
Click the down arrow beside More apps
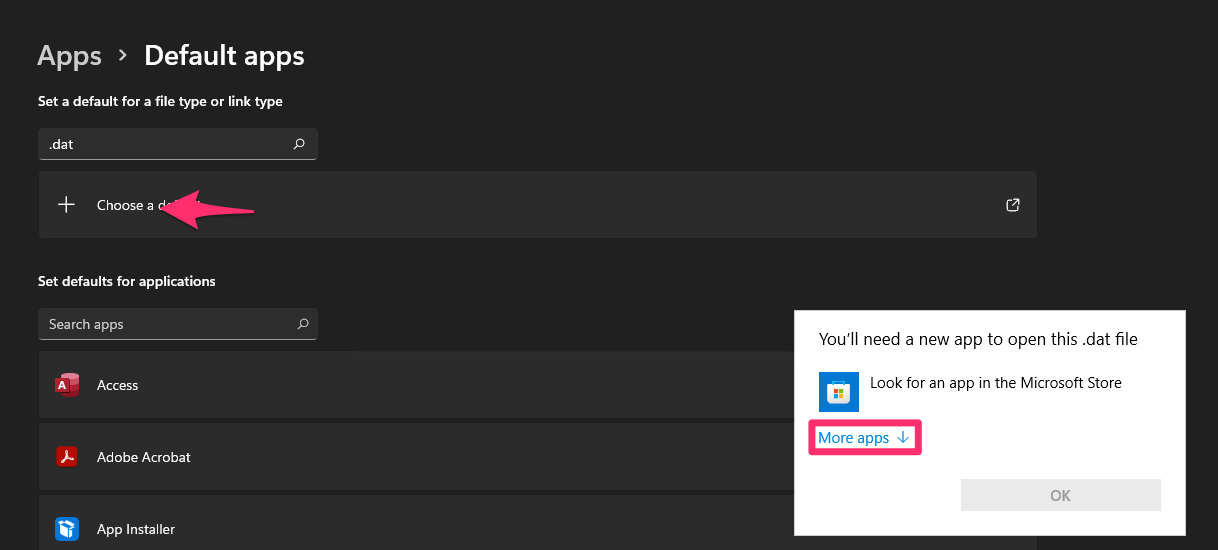[903, 438]
